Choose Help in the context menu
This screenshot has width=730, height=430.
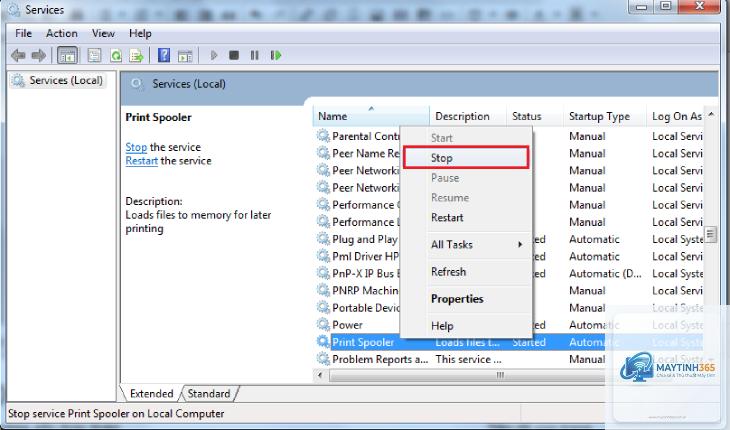coord(466,326)
